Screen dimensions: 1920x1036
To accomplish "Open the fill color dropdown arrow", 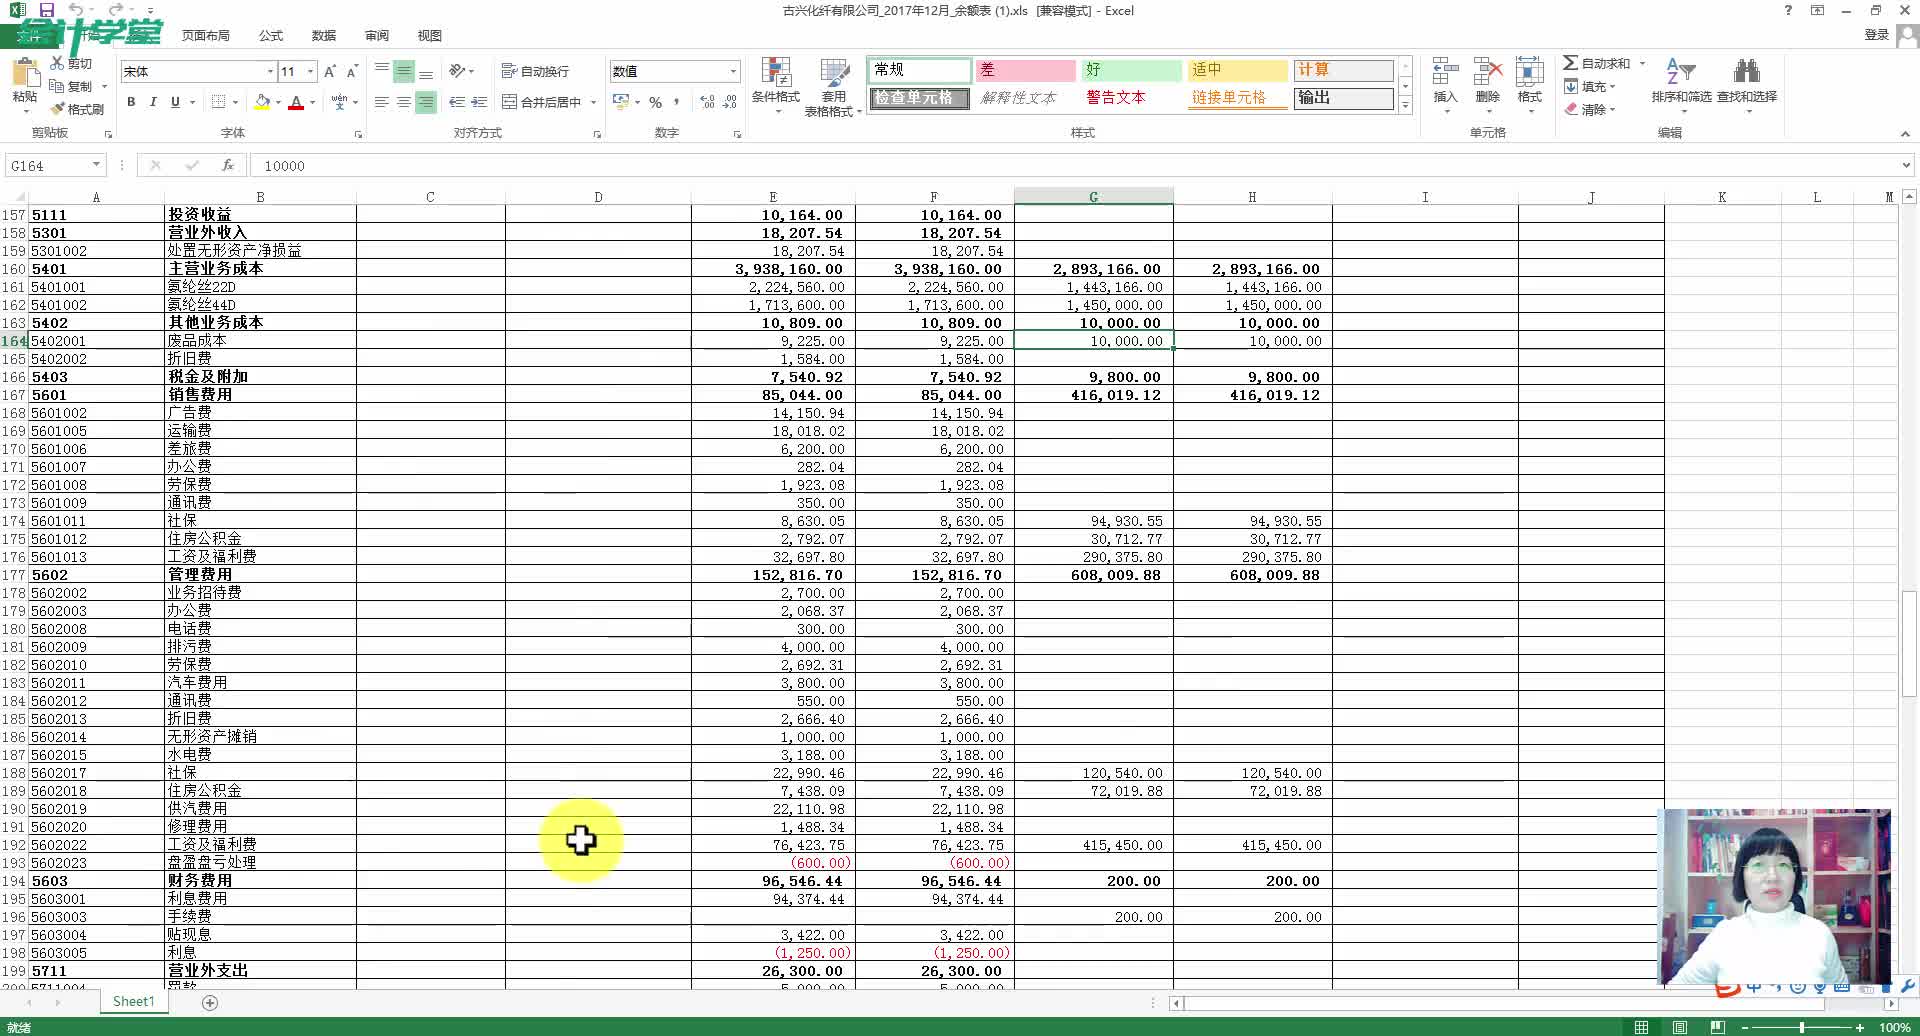I will pos(278,102).
